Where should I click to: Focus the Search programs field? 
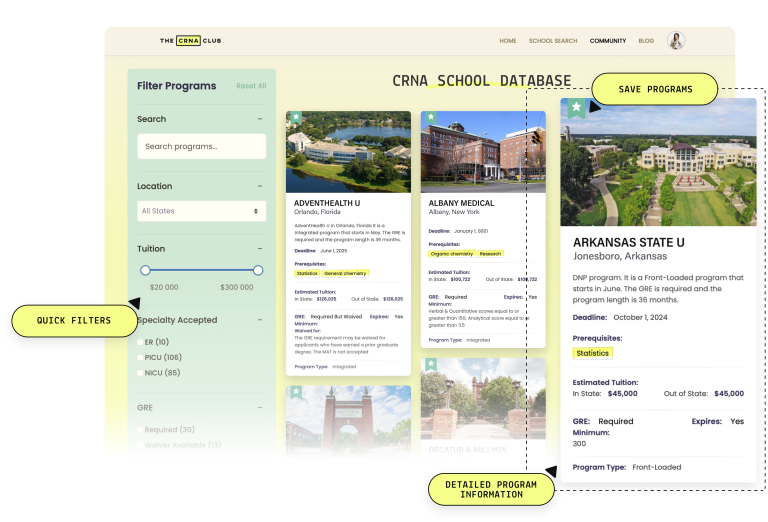202,146
